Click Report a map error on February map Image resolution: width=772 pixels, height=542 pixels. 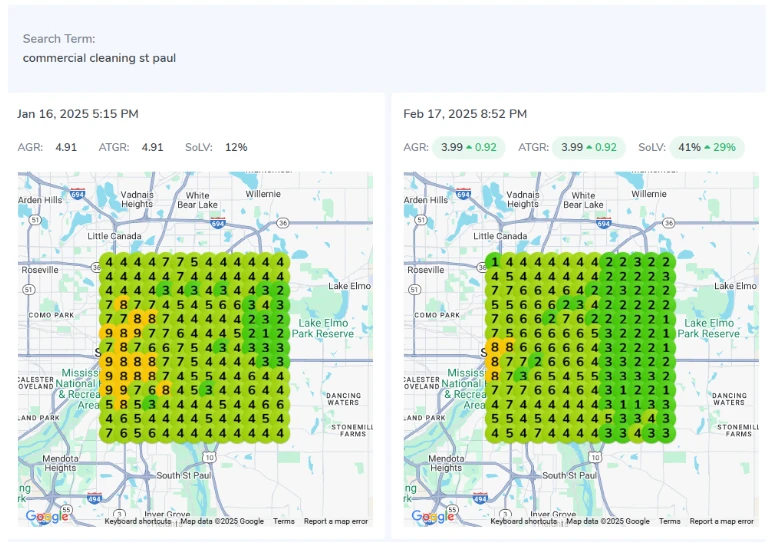(721, 521)
